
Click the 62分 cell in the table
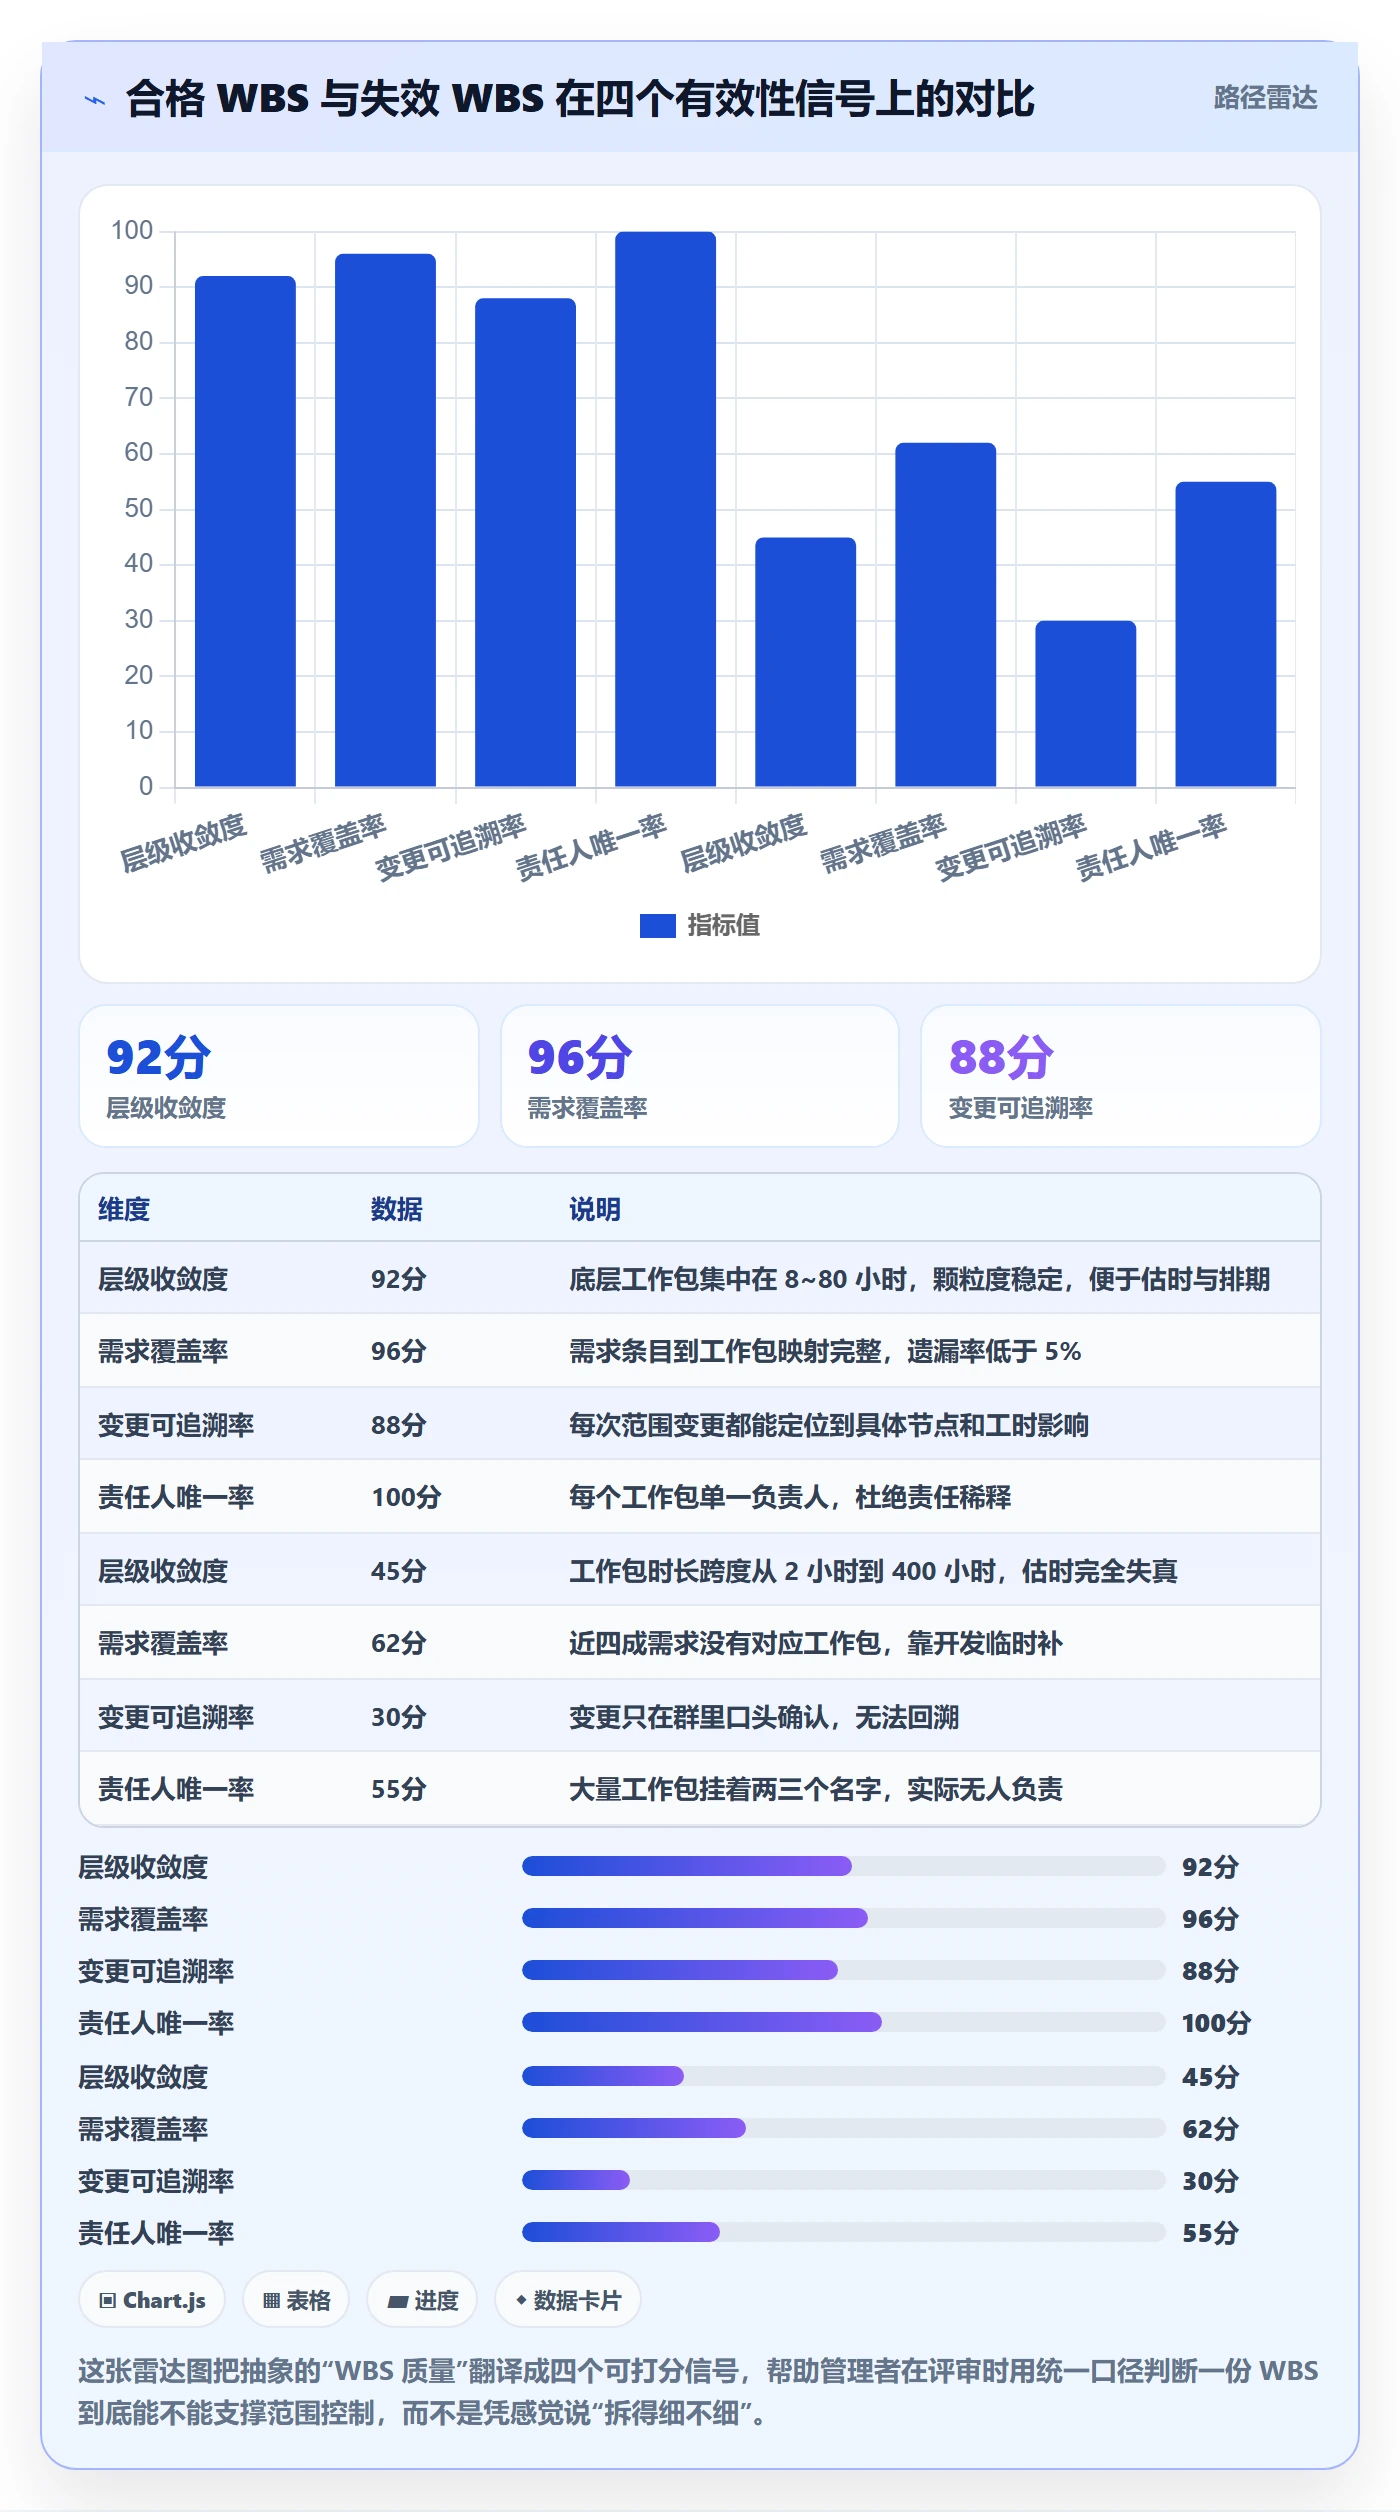[398, 1643]
